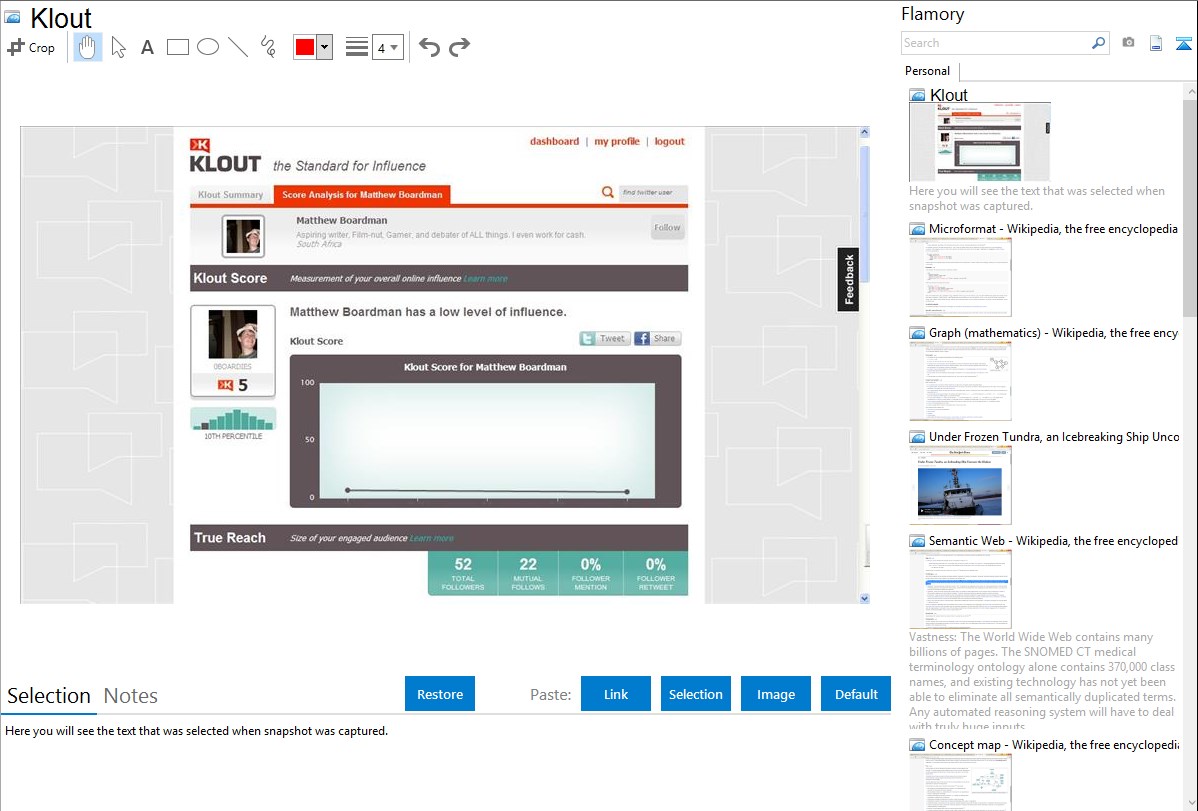Switch to the Klout Summary tab
The image size is (1198, 811).
coord(230,195)
